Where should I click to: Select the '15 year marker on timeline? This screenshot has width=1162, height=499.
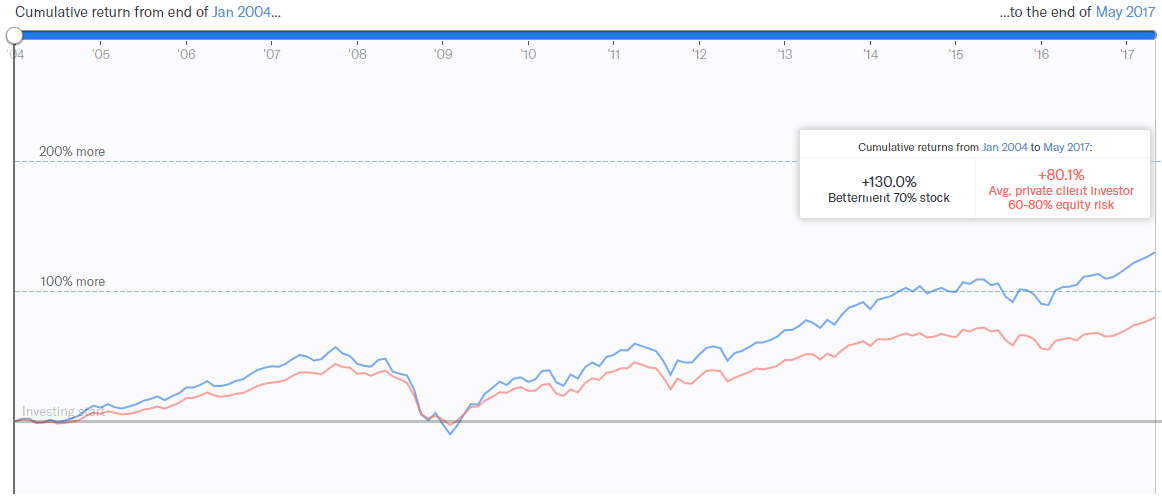point(955,54)
